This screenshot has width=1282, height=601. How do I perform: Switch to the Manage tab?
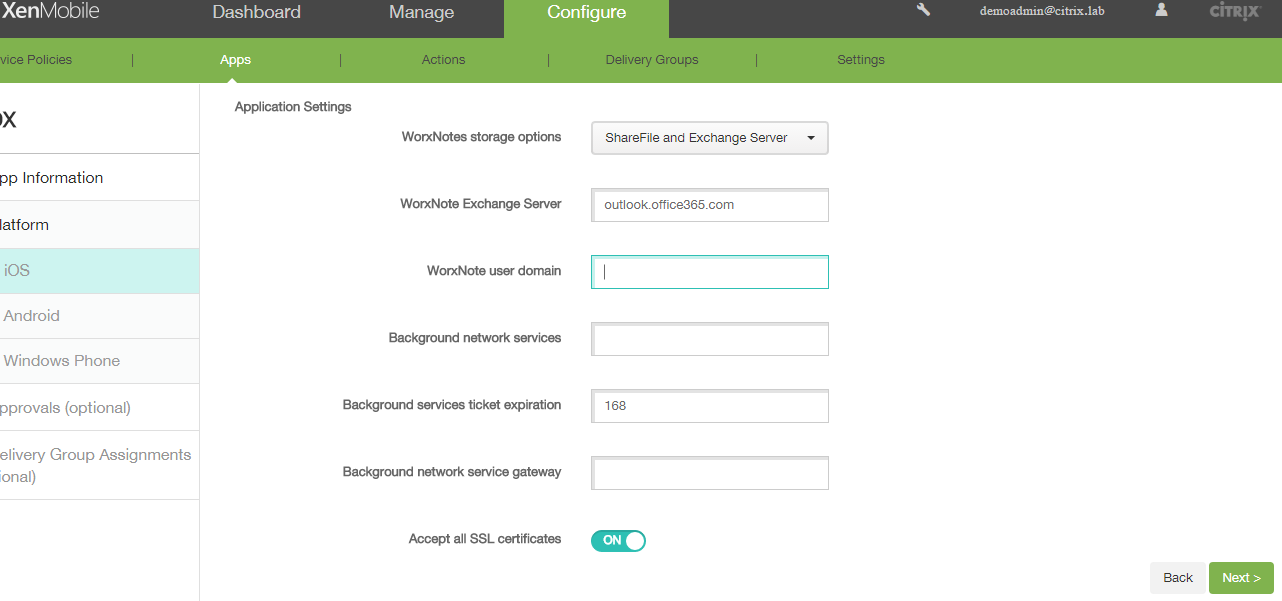click(421, 13)
